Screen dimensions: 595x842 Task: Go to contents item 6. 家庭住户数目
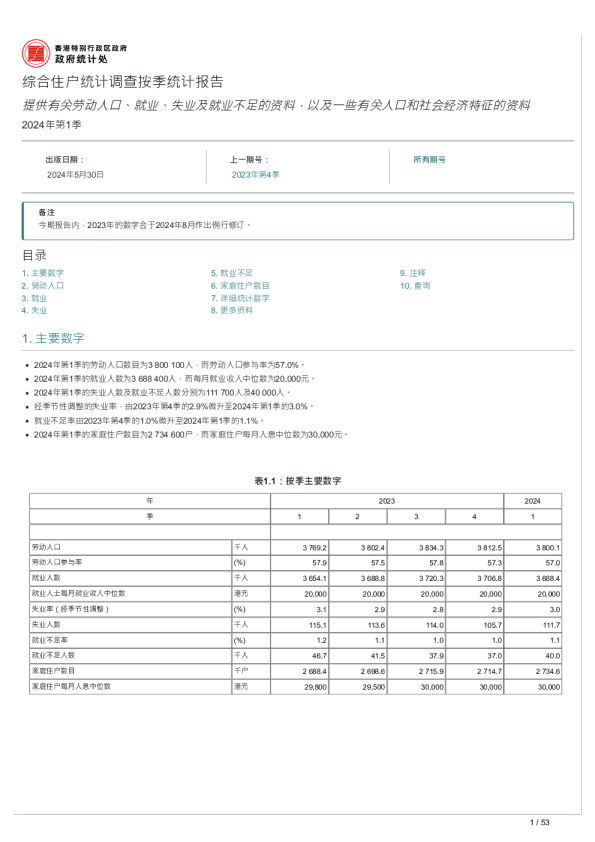tap(240, 285)
